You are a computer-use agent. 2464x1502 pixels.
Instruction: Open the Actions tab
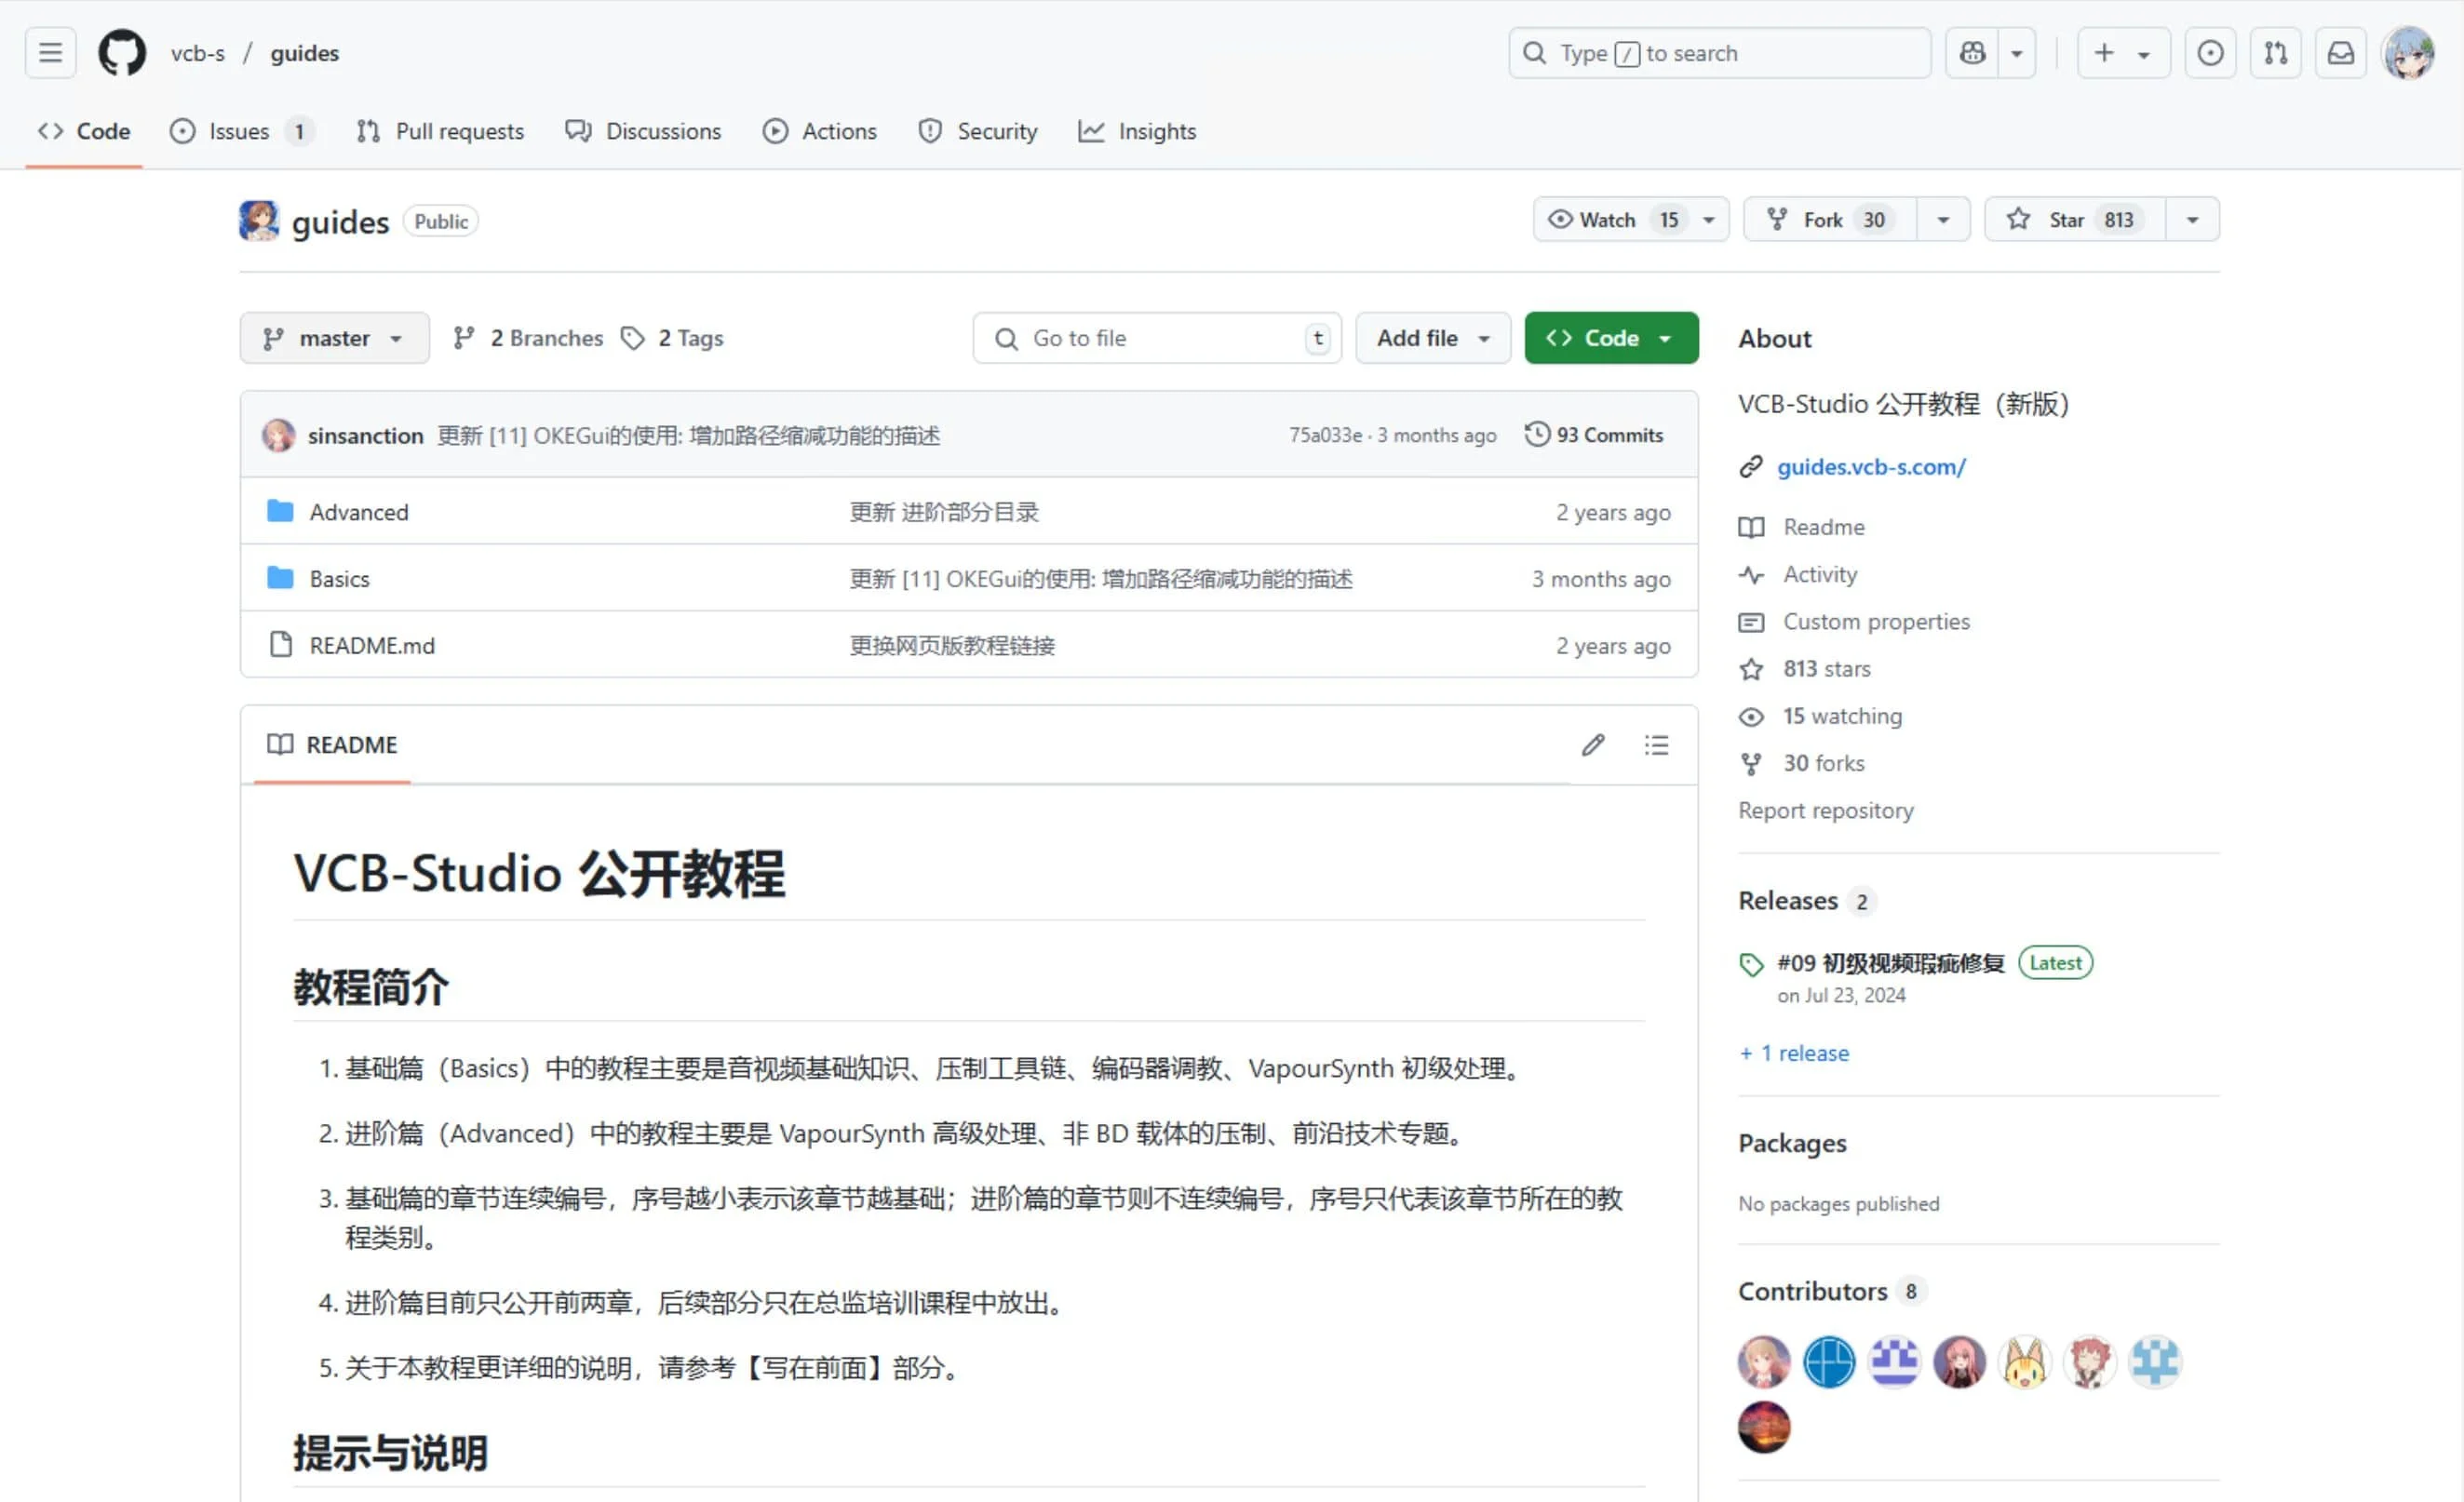coord(820,131)
